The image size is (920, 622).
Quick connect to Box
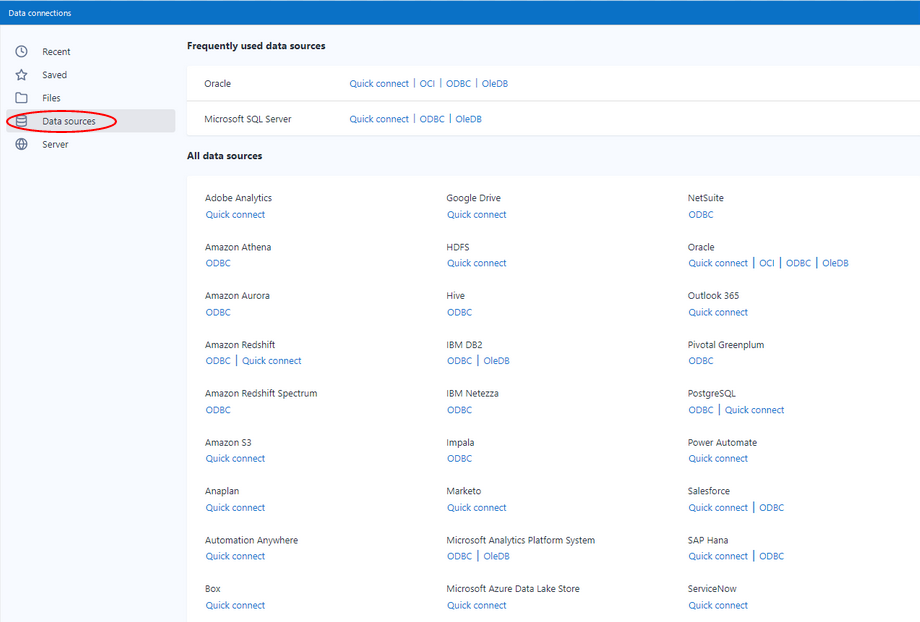pos(235,605)
